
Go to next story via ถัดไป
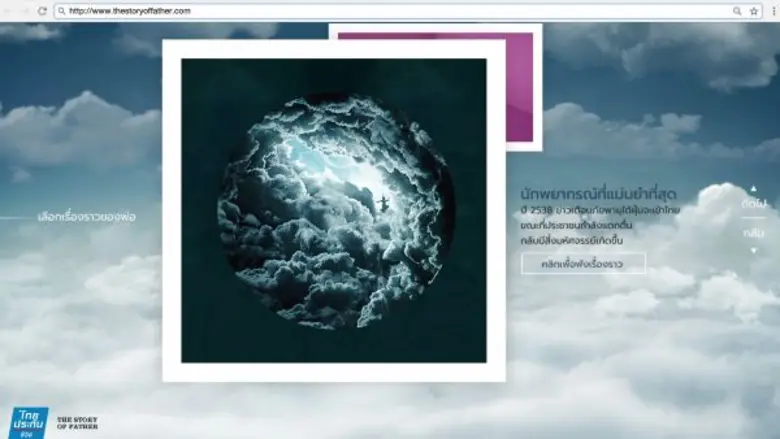(753, 203)
